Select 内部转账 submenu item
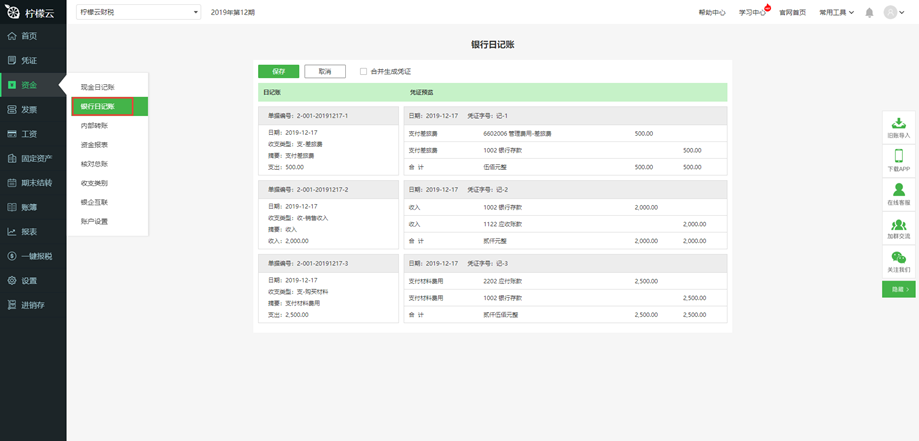Screen dimensions: 919x441 pos(94,125)
